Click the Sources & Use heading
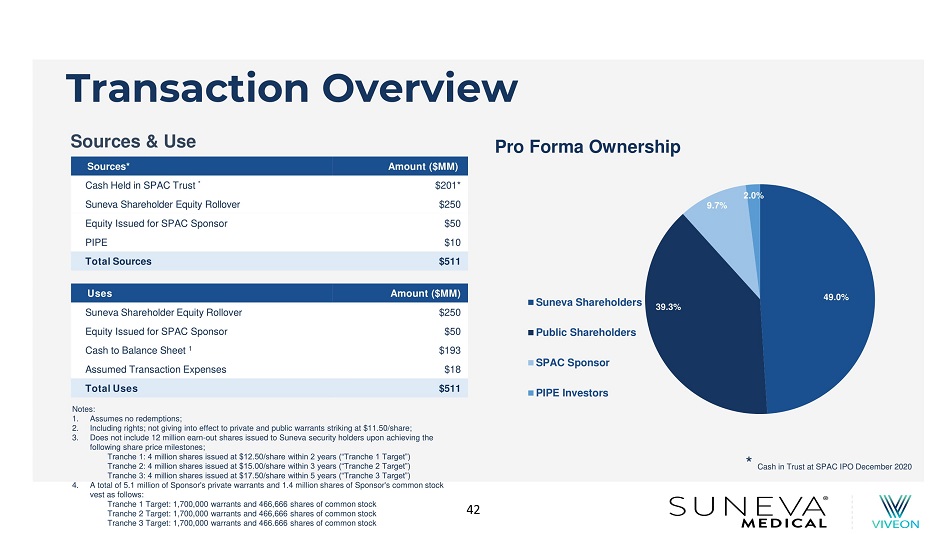950x534 pixels. [x=133, y=142]
